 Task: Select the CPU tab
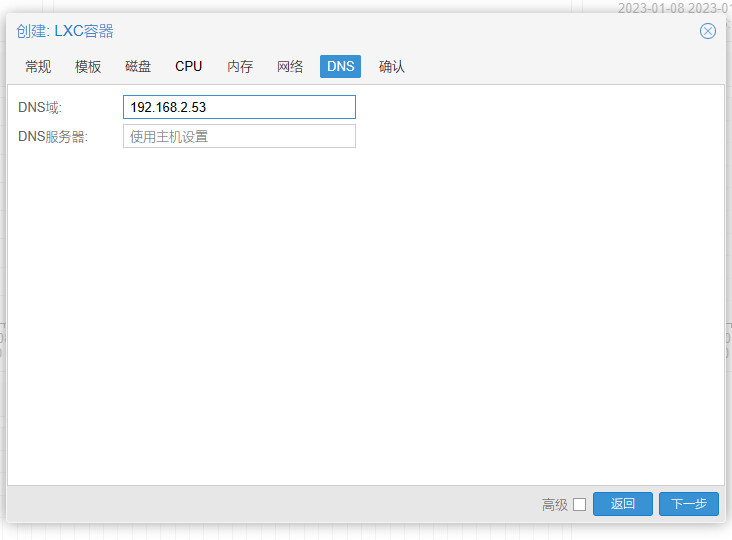(x=189, y=66)
